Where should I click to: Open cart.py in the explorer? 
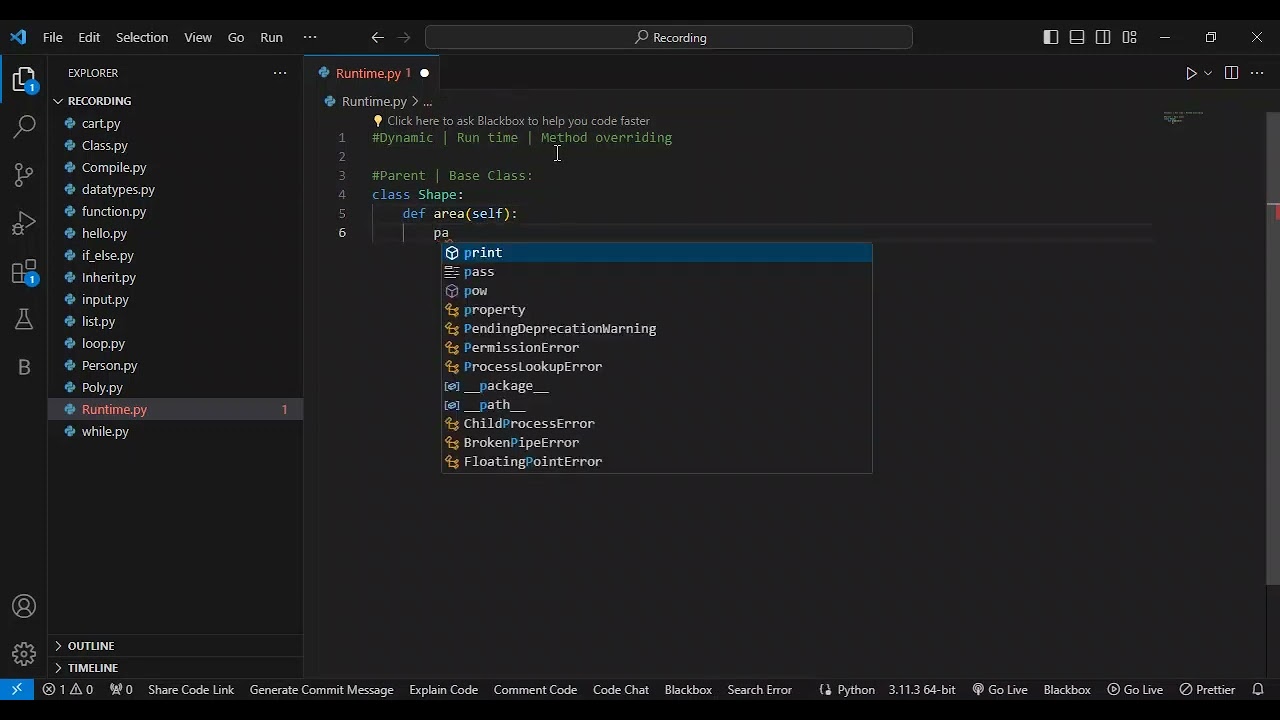pos(176,123)
